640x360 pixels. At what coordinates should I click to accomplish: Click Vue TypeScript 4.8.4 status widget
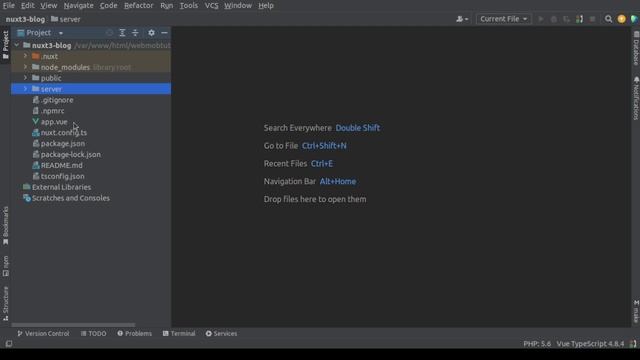click(590, 344)
